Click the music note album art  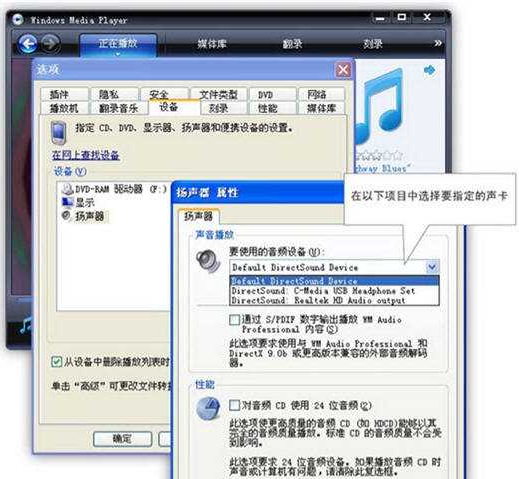(380, 105)
